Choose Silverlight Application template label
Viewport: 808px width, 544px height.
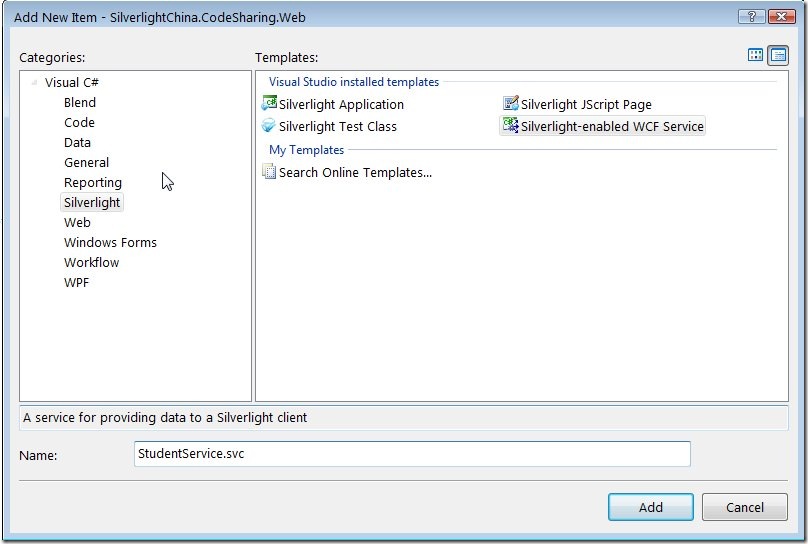coord(341,105)
